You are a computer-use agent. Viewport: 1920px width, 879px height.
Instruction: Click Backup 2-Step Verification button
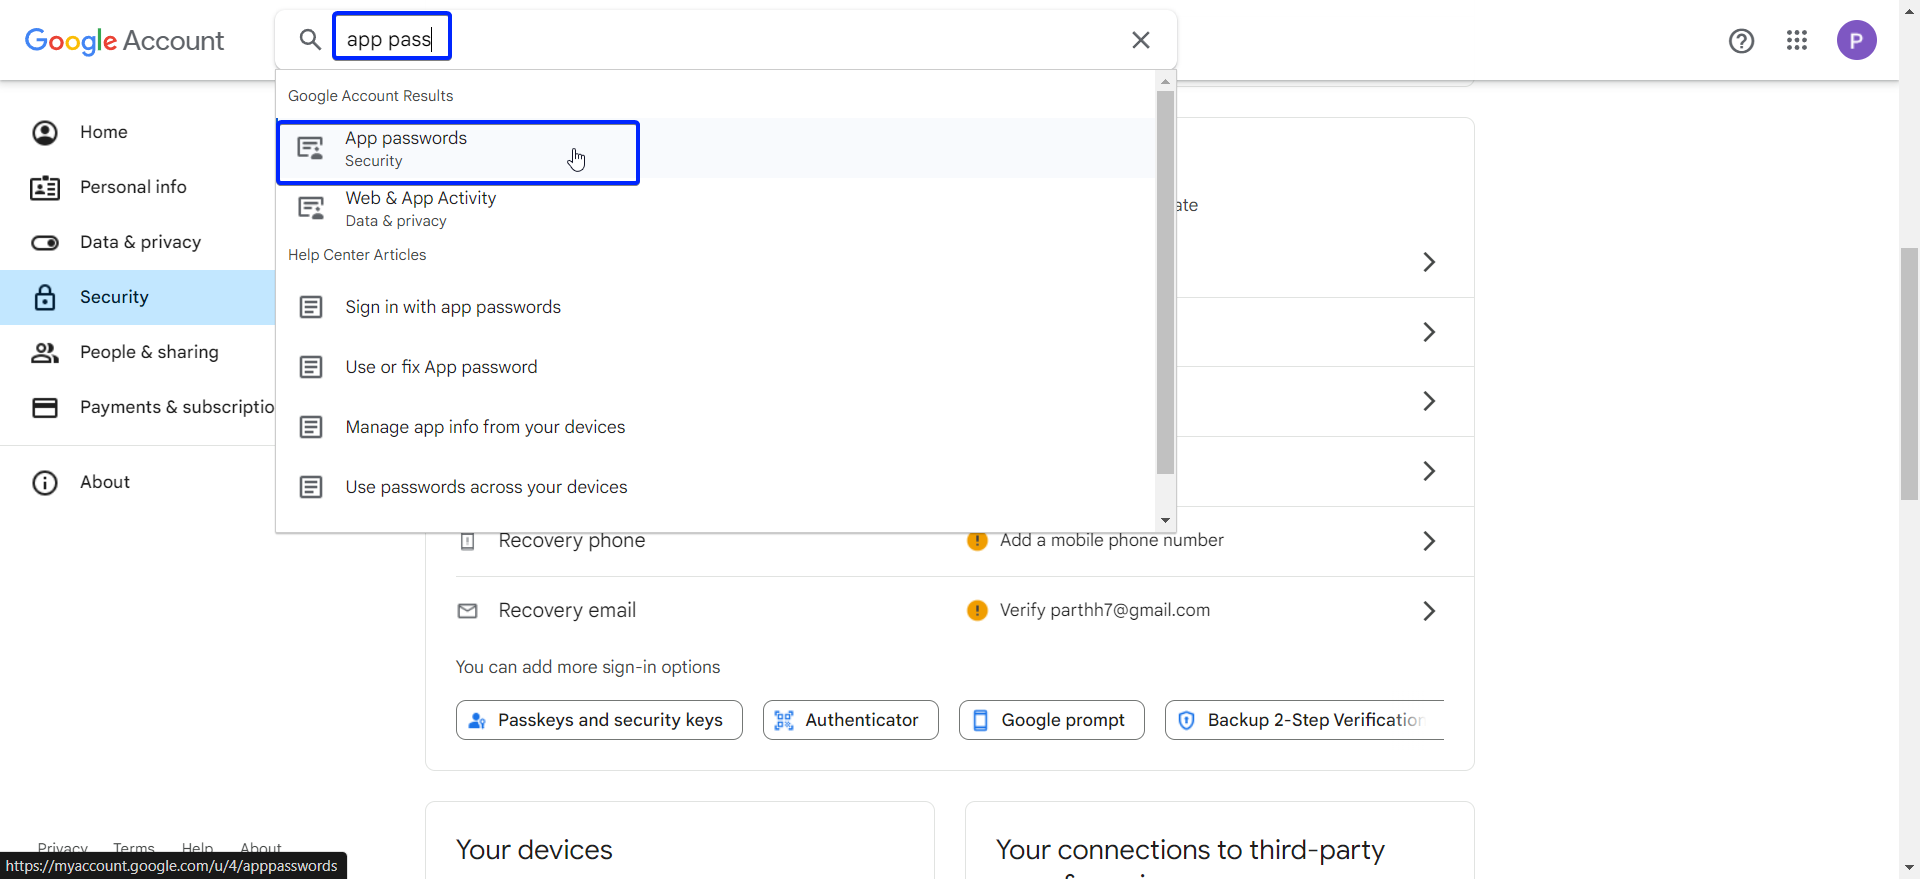point(1304,720)
